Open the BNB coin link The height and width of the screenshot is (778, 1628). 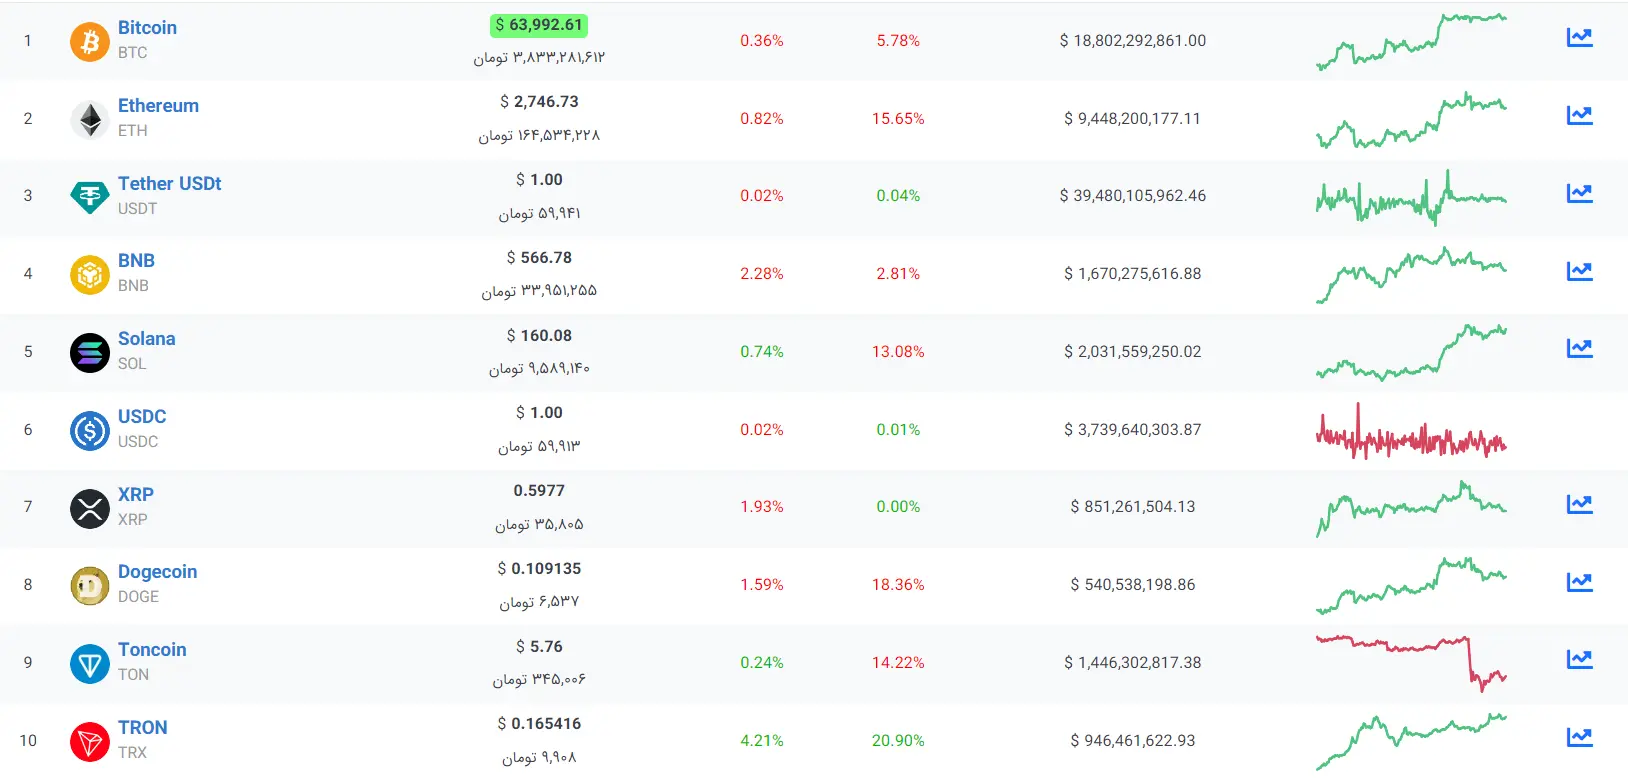136,261
